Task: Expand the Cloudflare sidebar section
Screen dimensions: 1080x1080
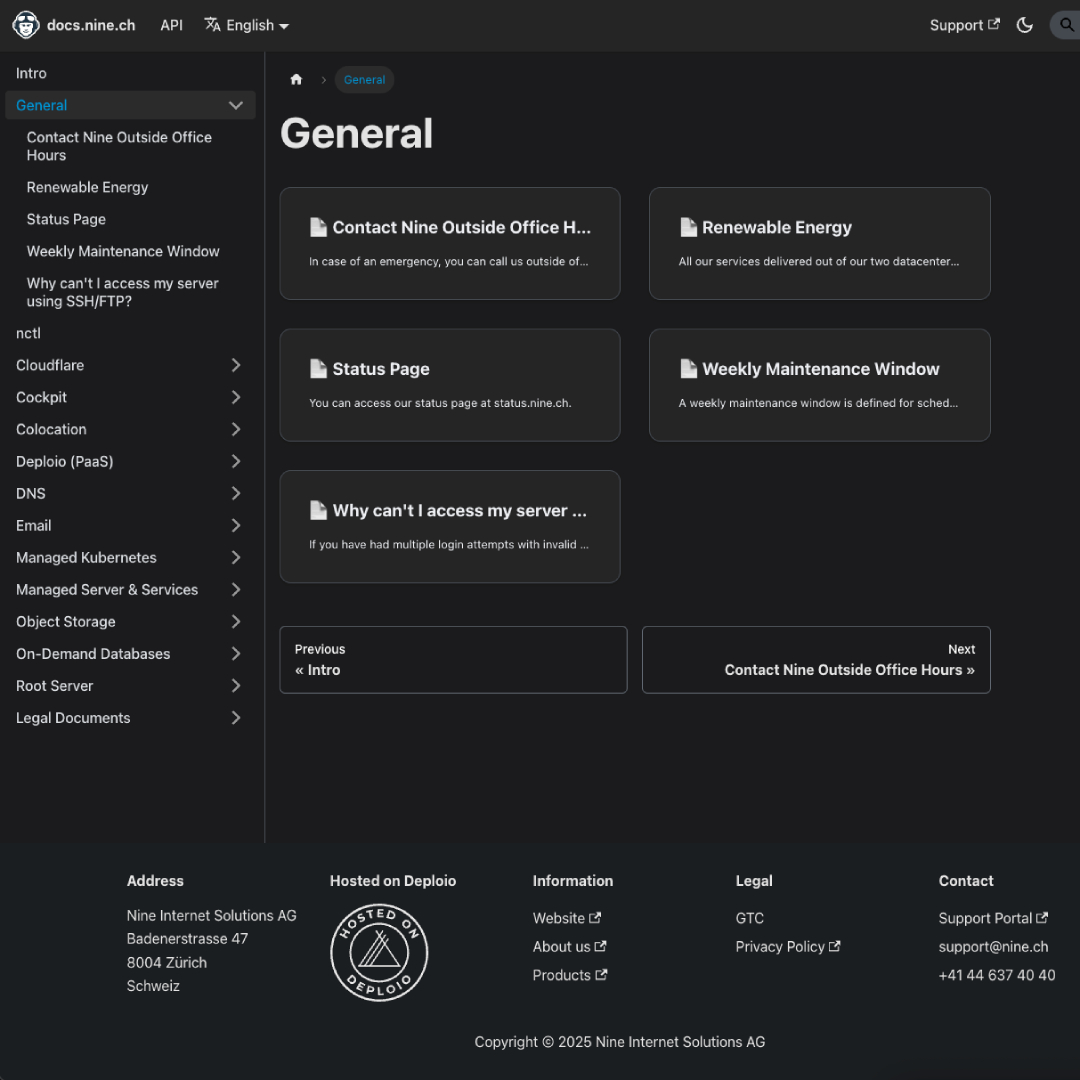Action: tap(236, 365)
